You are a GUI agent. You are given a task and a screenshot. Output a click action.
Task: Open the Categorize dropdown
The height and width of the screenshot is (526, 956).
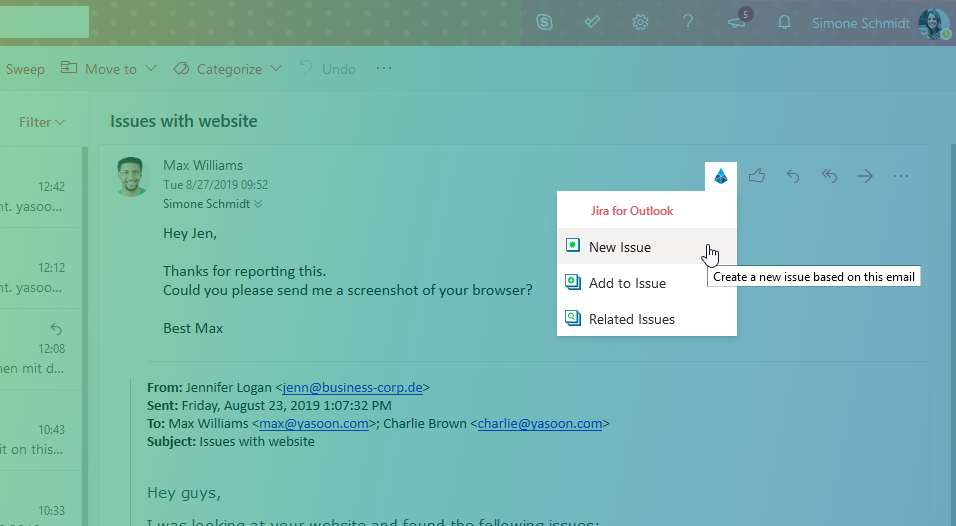(228, 69)
